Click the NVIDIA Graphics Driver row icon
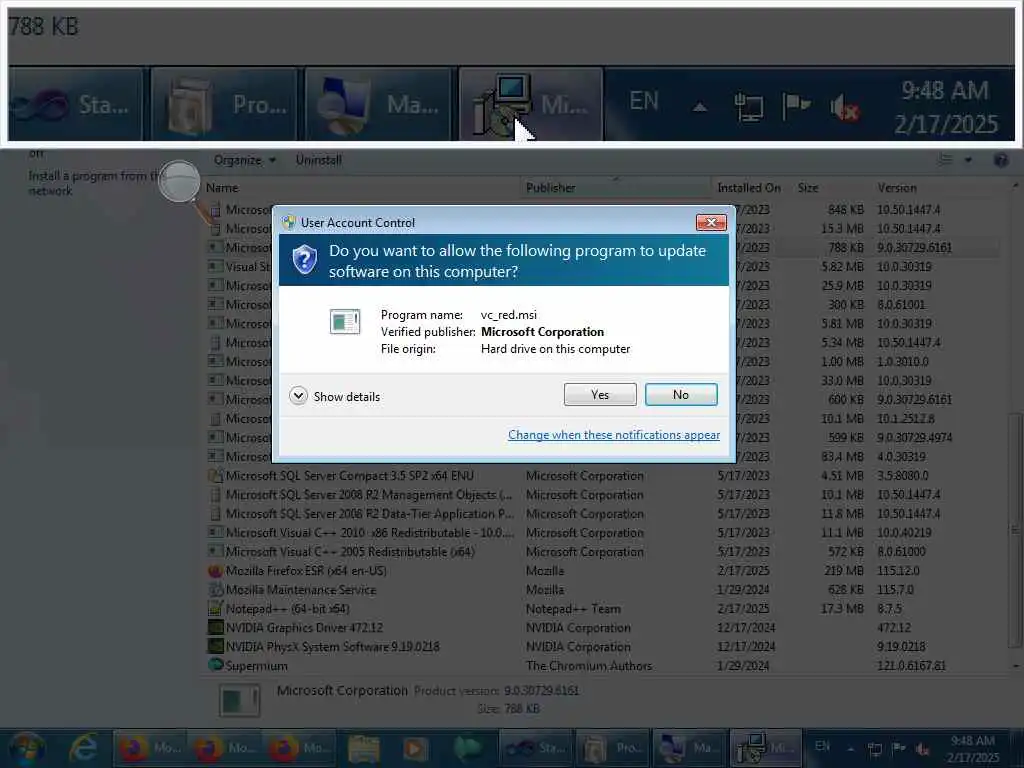Image resolution: width=1024 pixels, height=768 pixels. coord(215,628)
